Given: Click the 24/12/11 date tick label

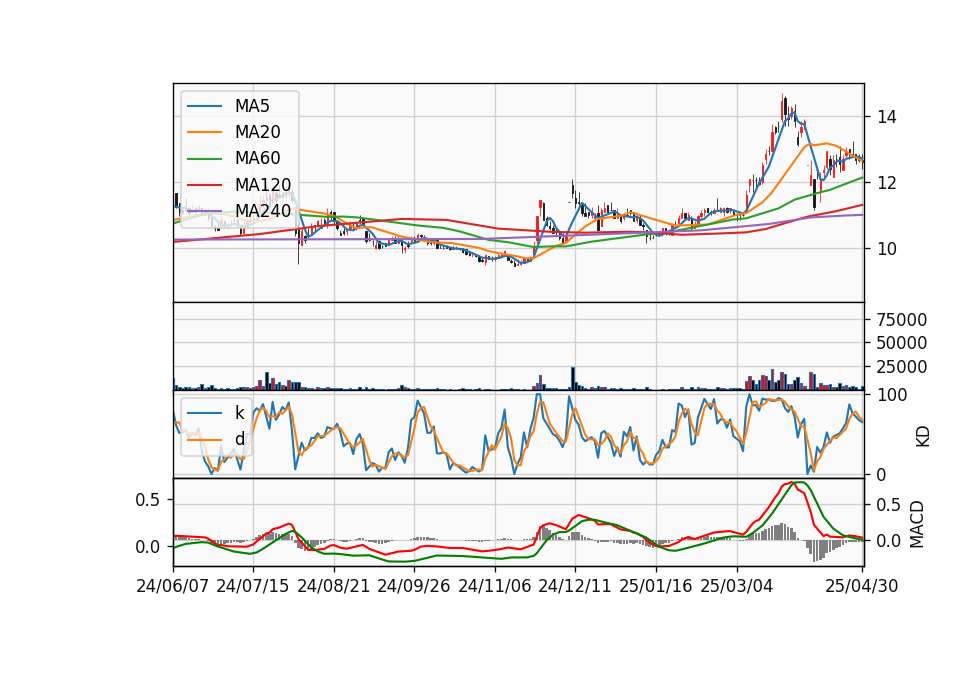Looking at the screenshot, I should click(575, 586).
